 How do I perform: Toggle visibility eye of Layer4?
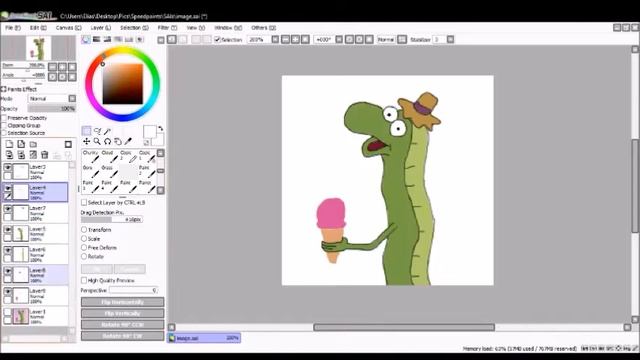[7, 188]
